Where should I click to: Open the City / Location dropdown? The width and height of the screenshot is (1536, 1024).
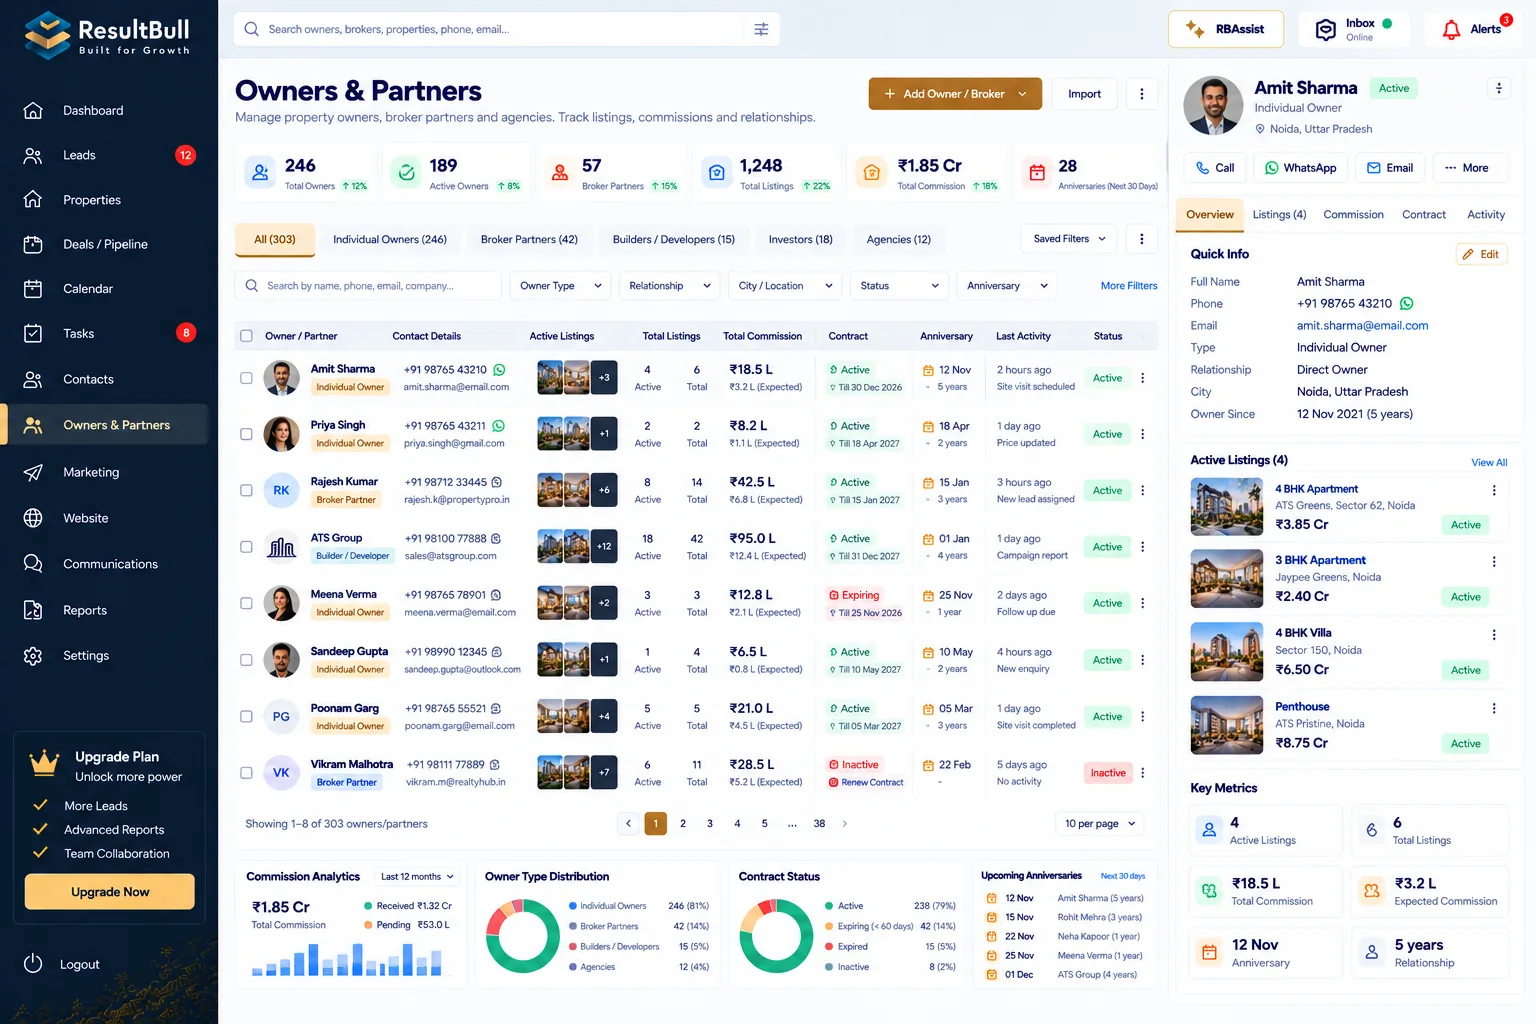[x=785, y=286]
